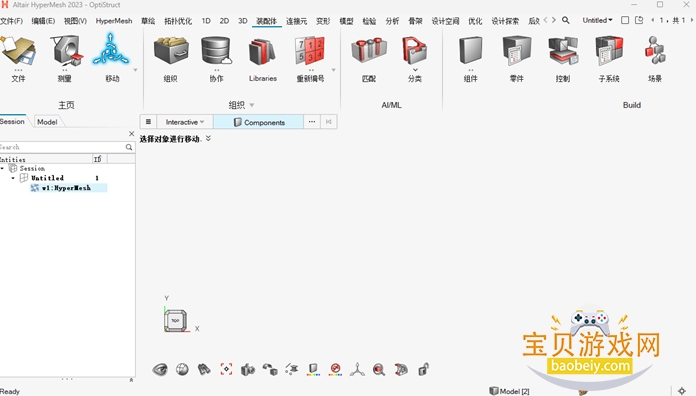Switch to the 2D ribbon tab
Screen dimensions: 696x396
coord(224,21)
